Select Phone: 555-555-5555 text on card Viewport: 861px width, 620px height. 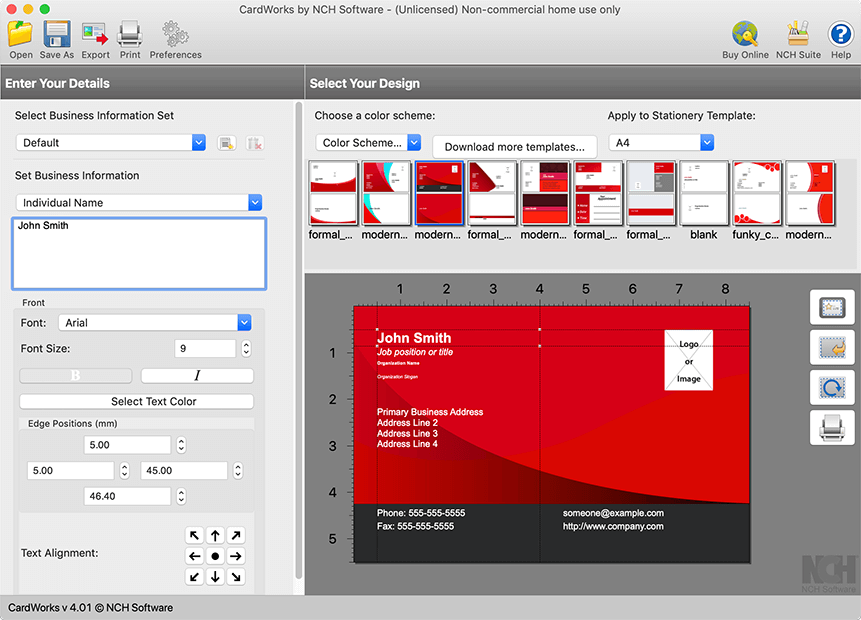coord(421,513)
